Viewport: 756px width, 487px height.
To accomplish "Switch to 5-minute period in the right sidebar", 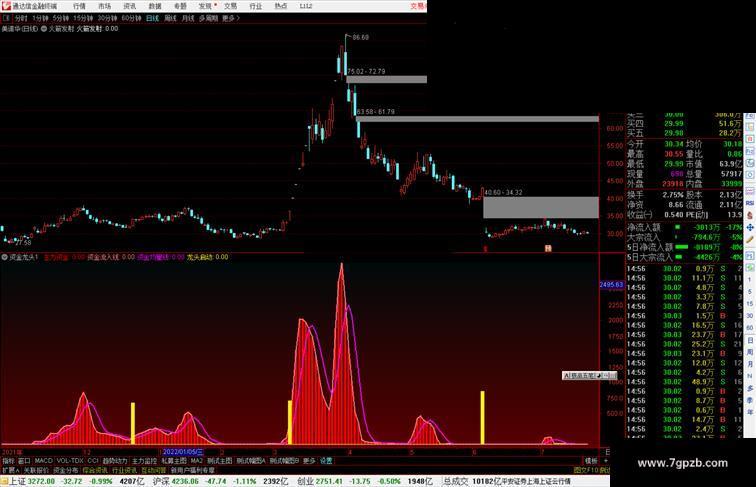I will click(x=750, y=292).
